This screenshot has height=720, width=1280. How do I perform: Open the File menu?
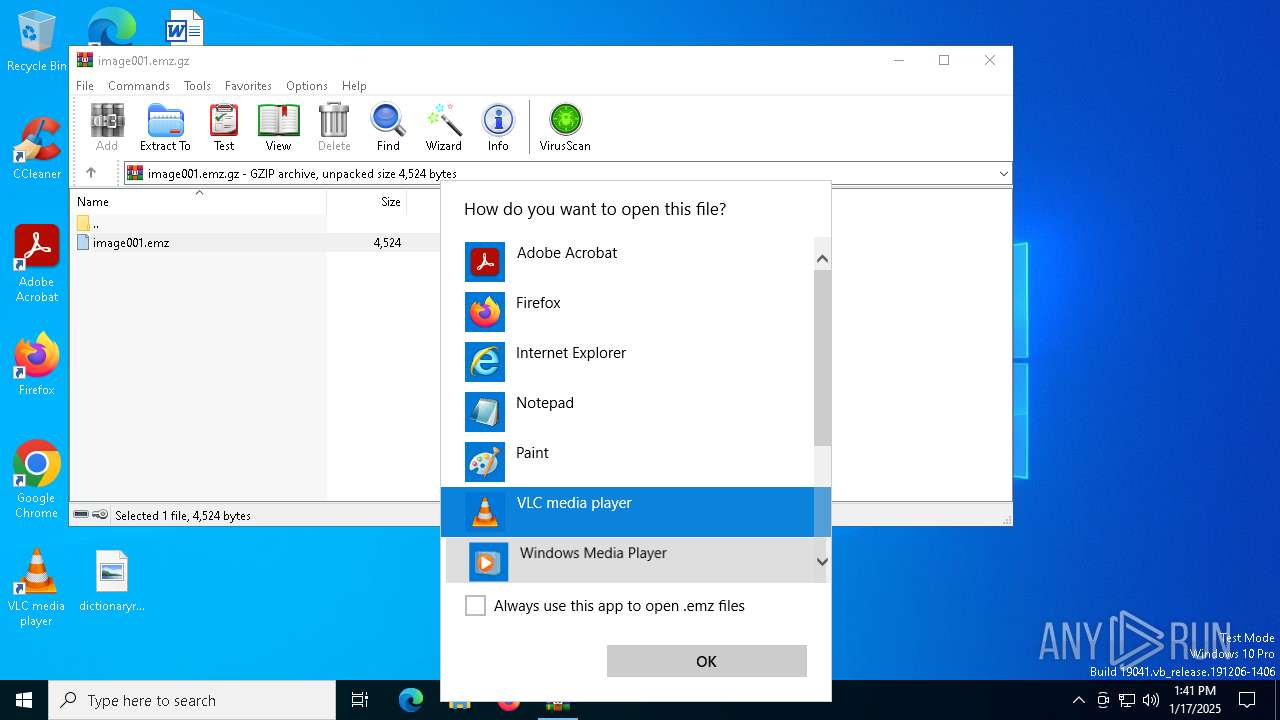[85, 86]
